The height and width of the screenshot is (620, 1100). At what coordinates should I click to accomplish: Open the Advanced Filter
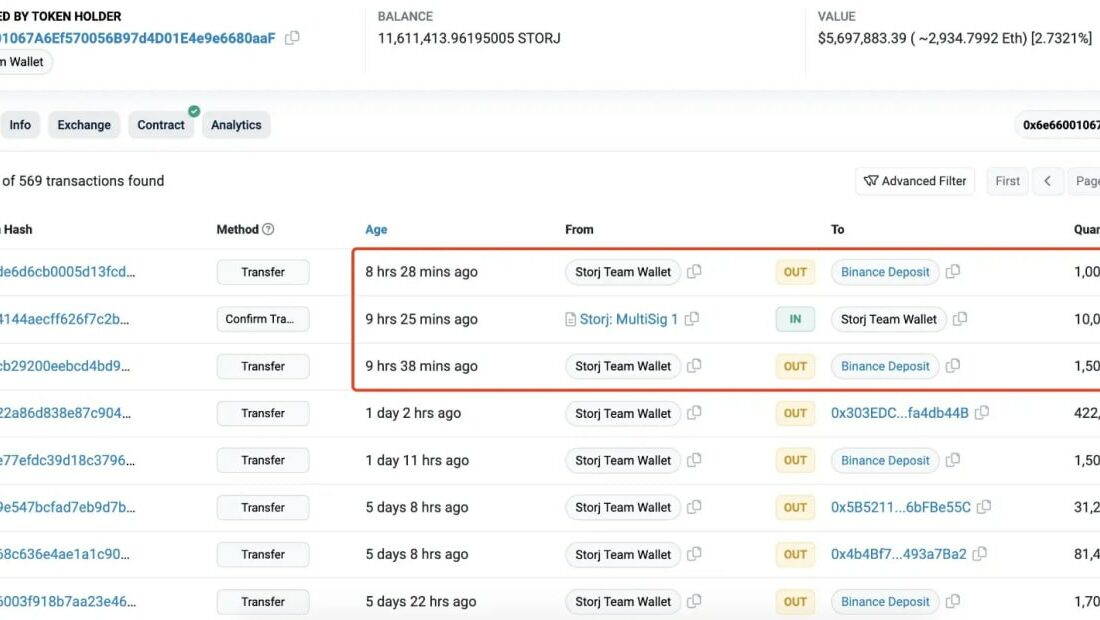coord(915,181)
